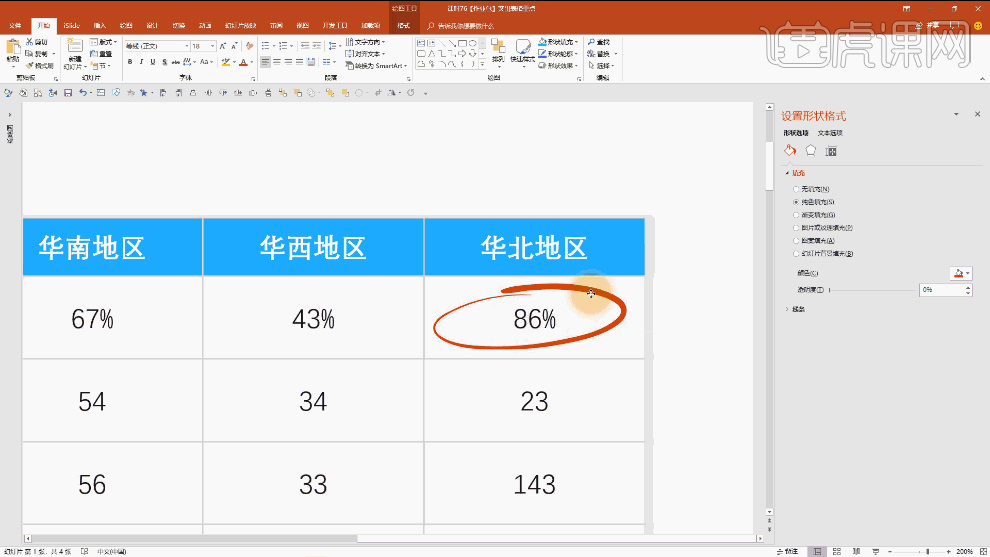Pick the oval shape in shapes gallery
Screen dimensions: 990x557
472,44
